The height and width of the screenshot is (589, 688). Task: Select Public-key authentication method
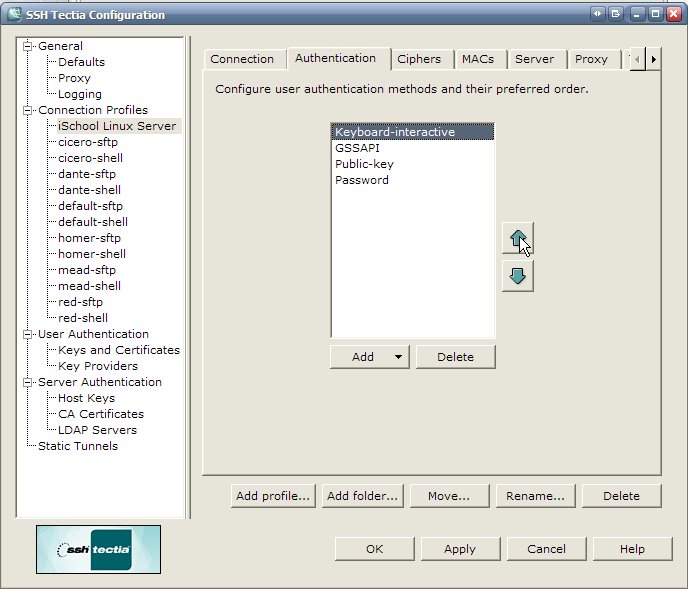(x=413, y=164)
